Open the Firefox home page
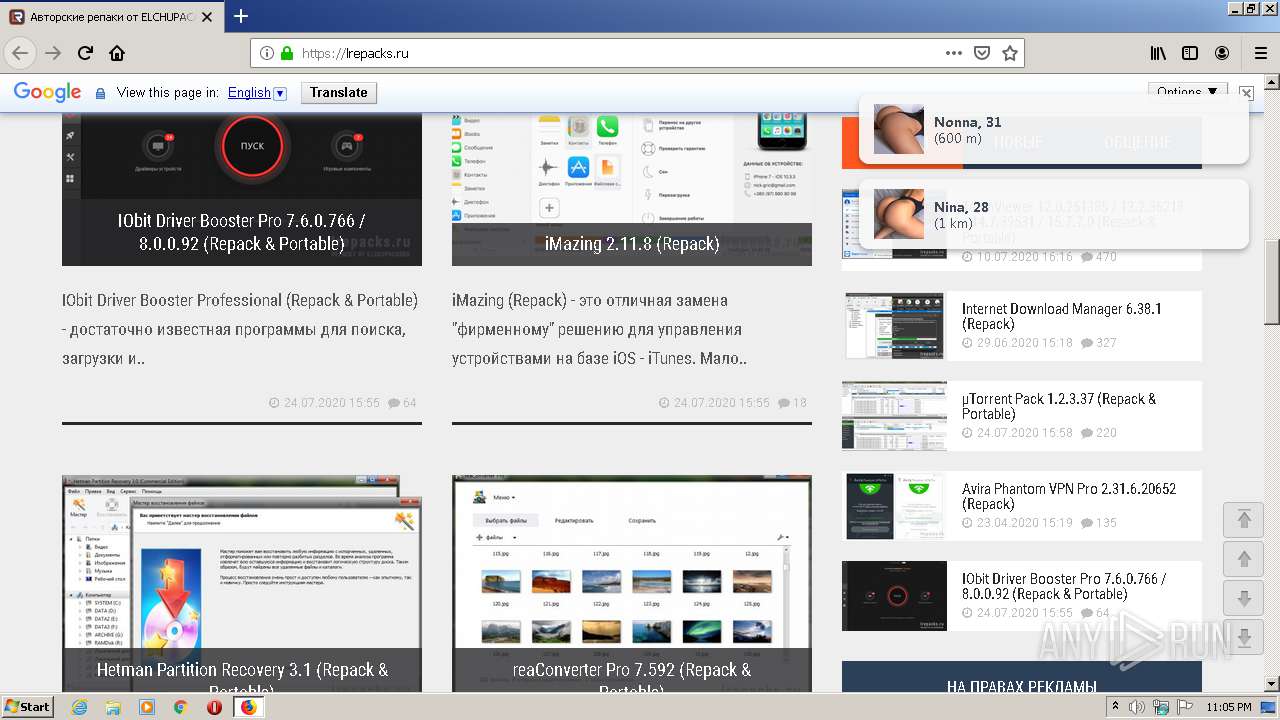 point(117,53)
